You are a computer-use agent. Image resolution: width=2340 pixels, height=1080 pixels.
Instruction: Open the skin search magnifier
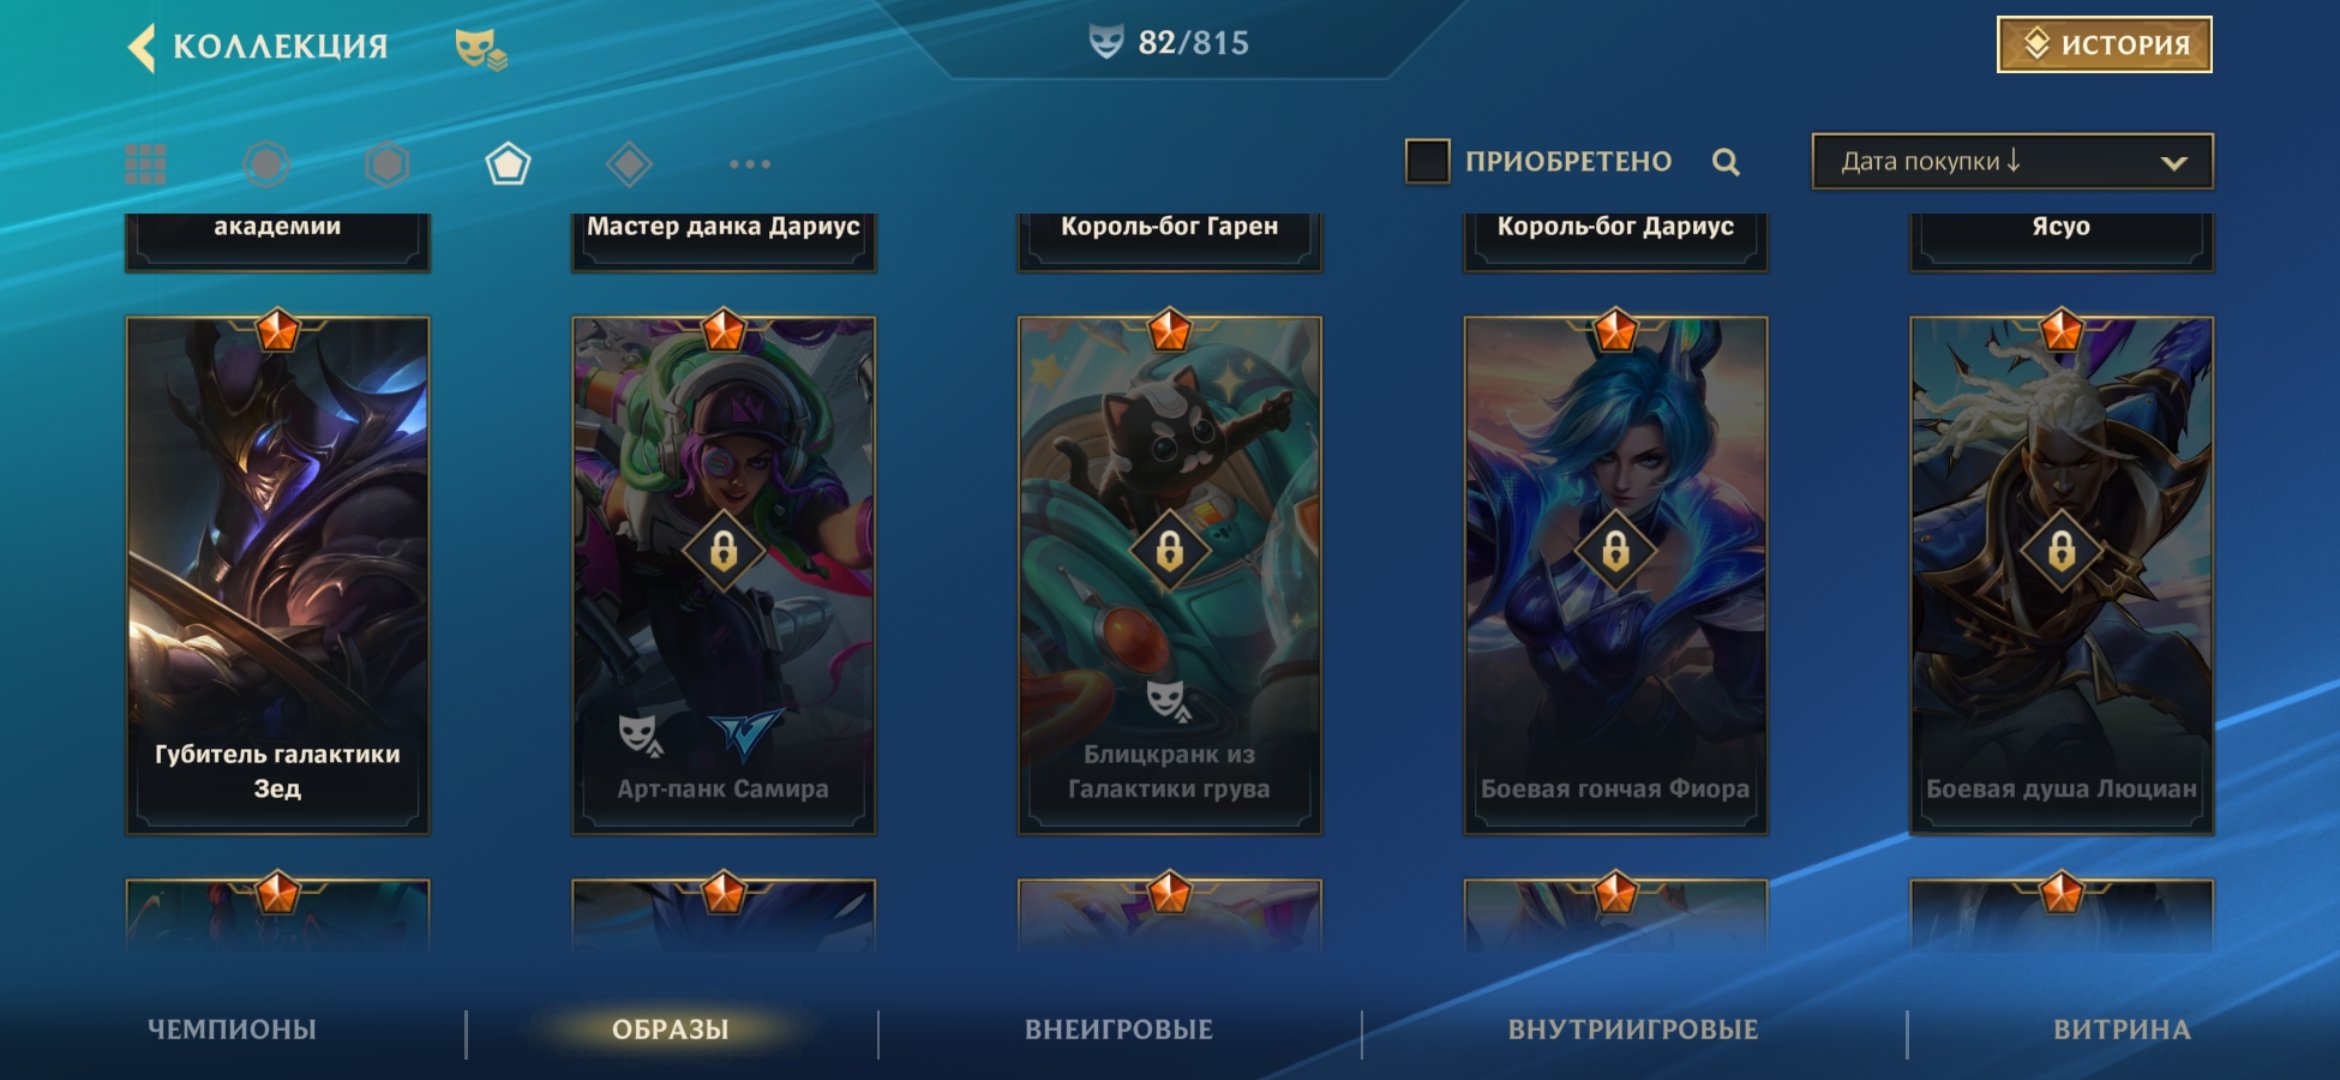[1725, 162]
